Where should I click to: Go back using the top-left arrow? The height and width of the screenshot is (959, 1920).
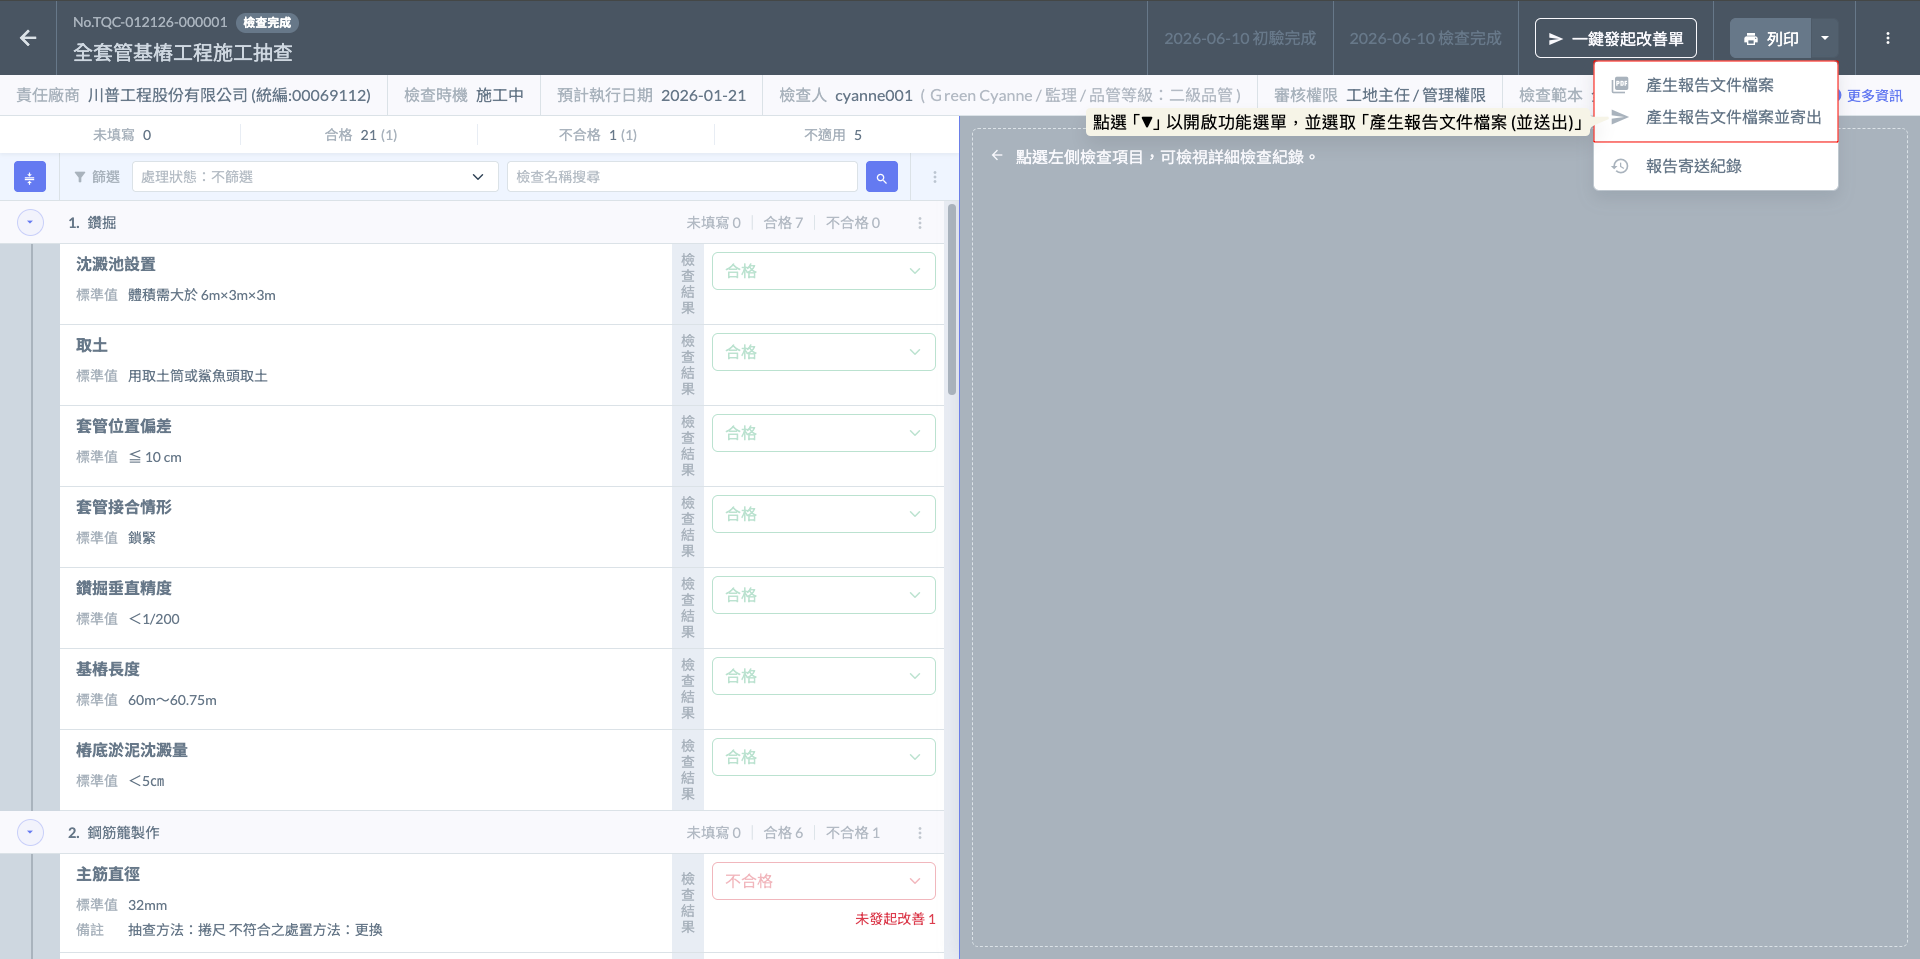click(28, 38)
